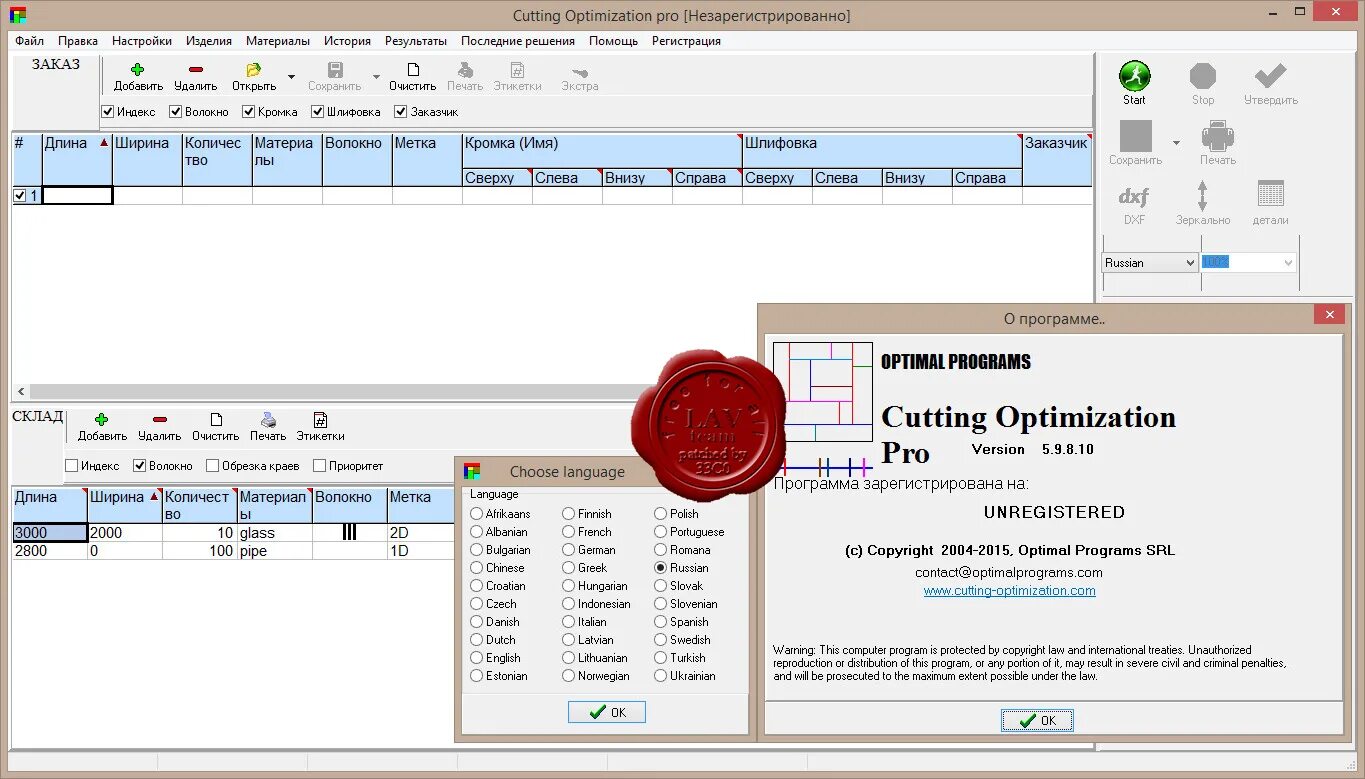Click the Экстра key icon

579,72
